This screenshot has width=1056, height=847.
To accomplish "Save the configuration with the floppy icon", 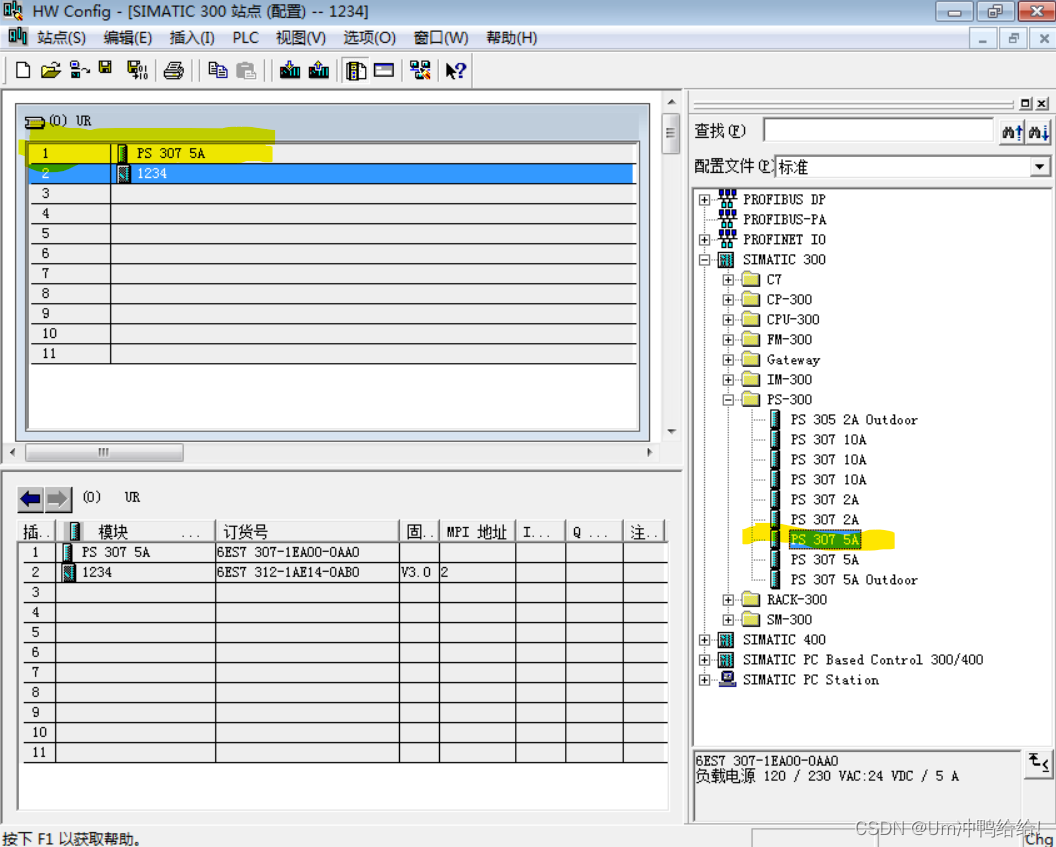I will click(106, 68).
